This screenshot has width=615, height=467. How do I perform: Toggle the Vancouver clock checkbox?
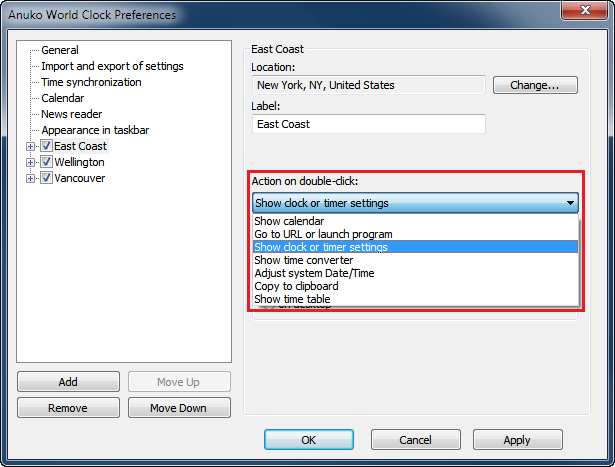[x=46, y=178]
